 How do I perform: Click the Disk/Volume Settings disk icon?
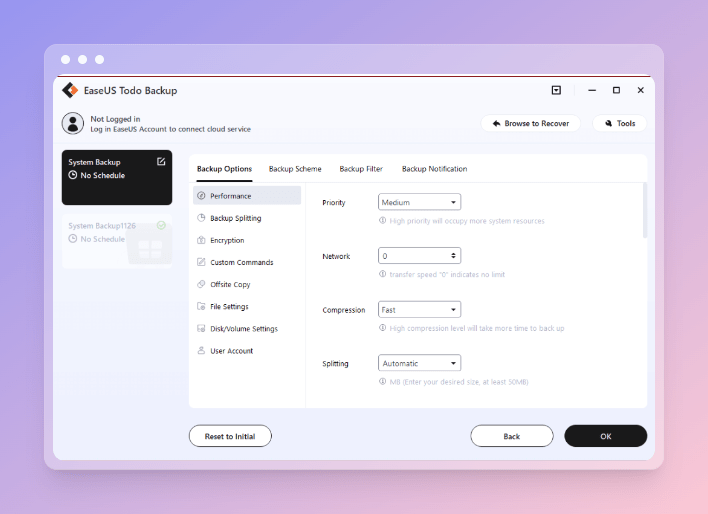[x=201, y=328]
